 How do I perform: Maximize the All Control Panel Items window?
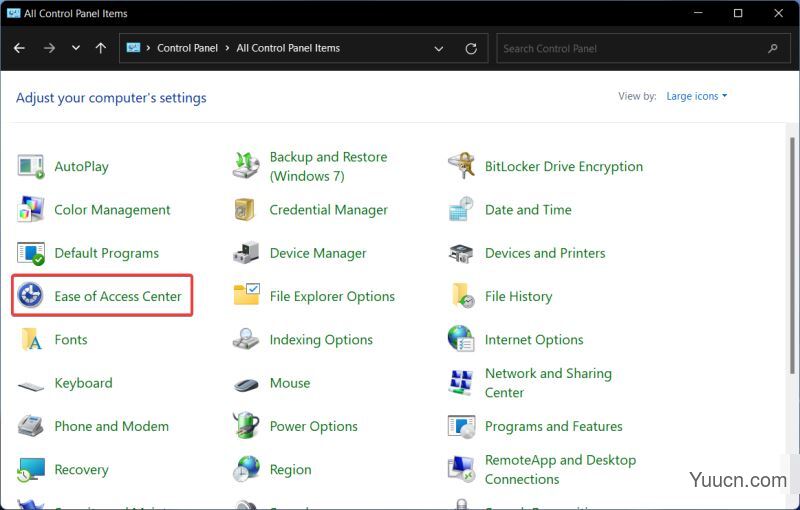(x=738, y=13)
